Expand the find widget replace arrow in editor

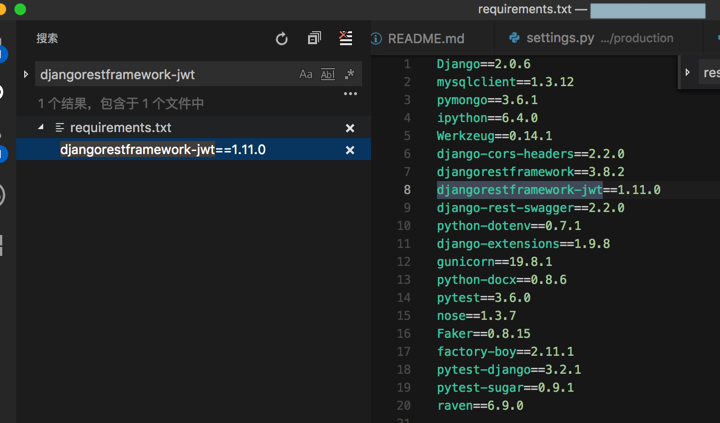pos(688,72)
